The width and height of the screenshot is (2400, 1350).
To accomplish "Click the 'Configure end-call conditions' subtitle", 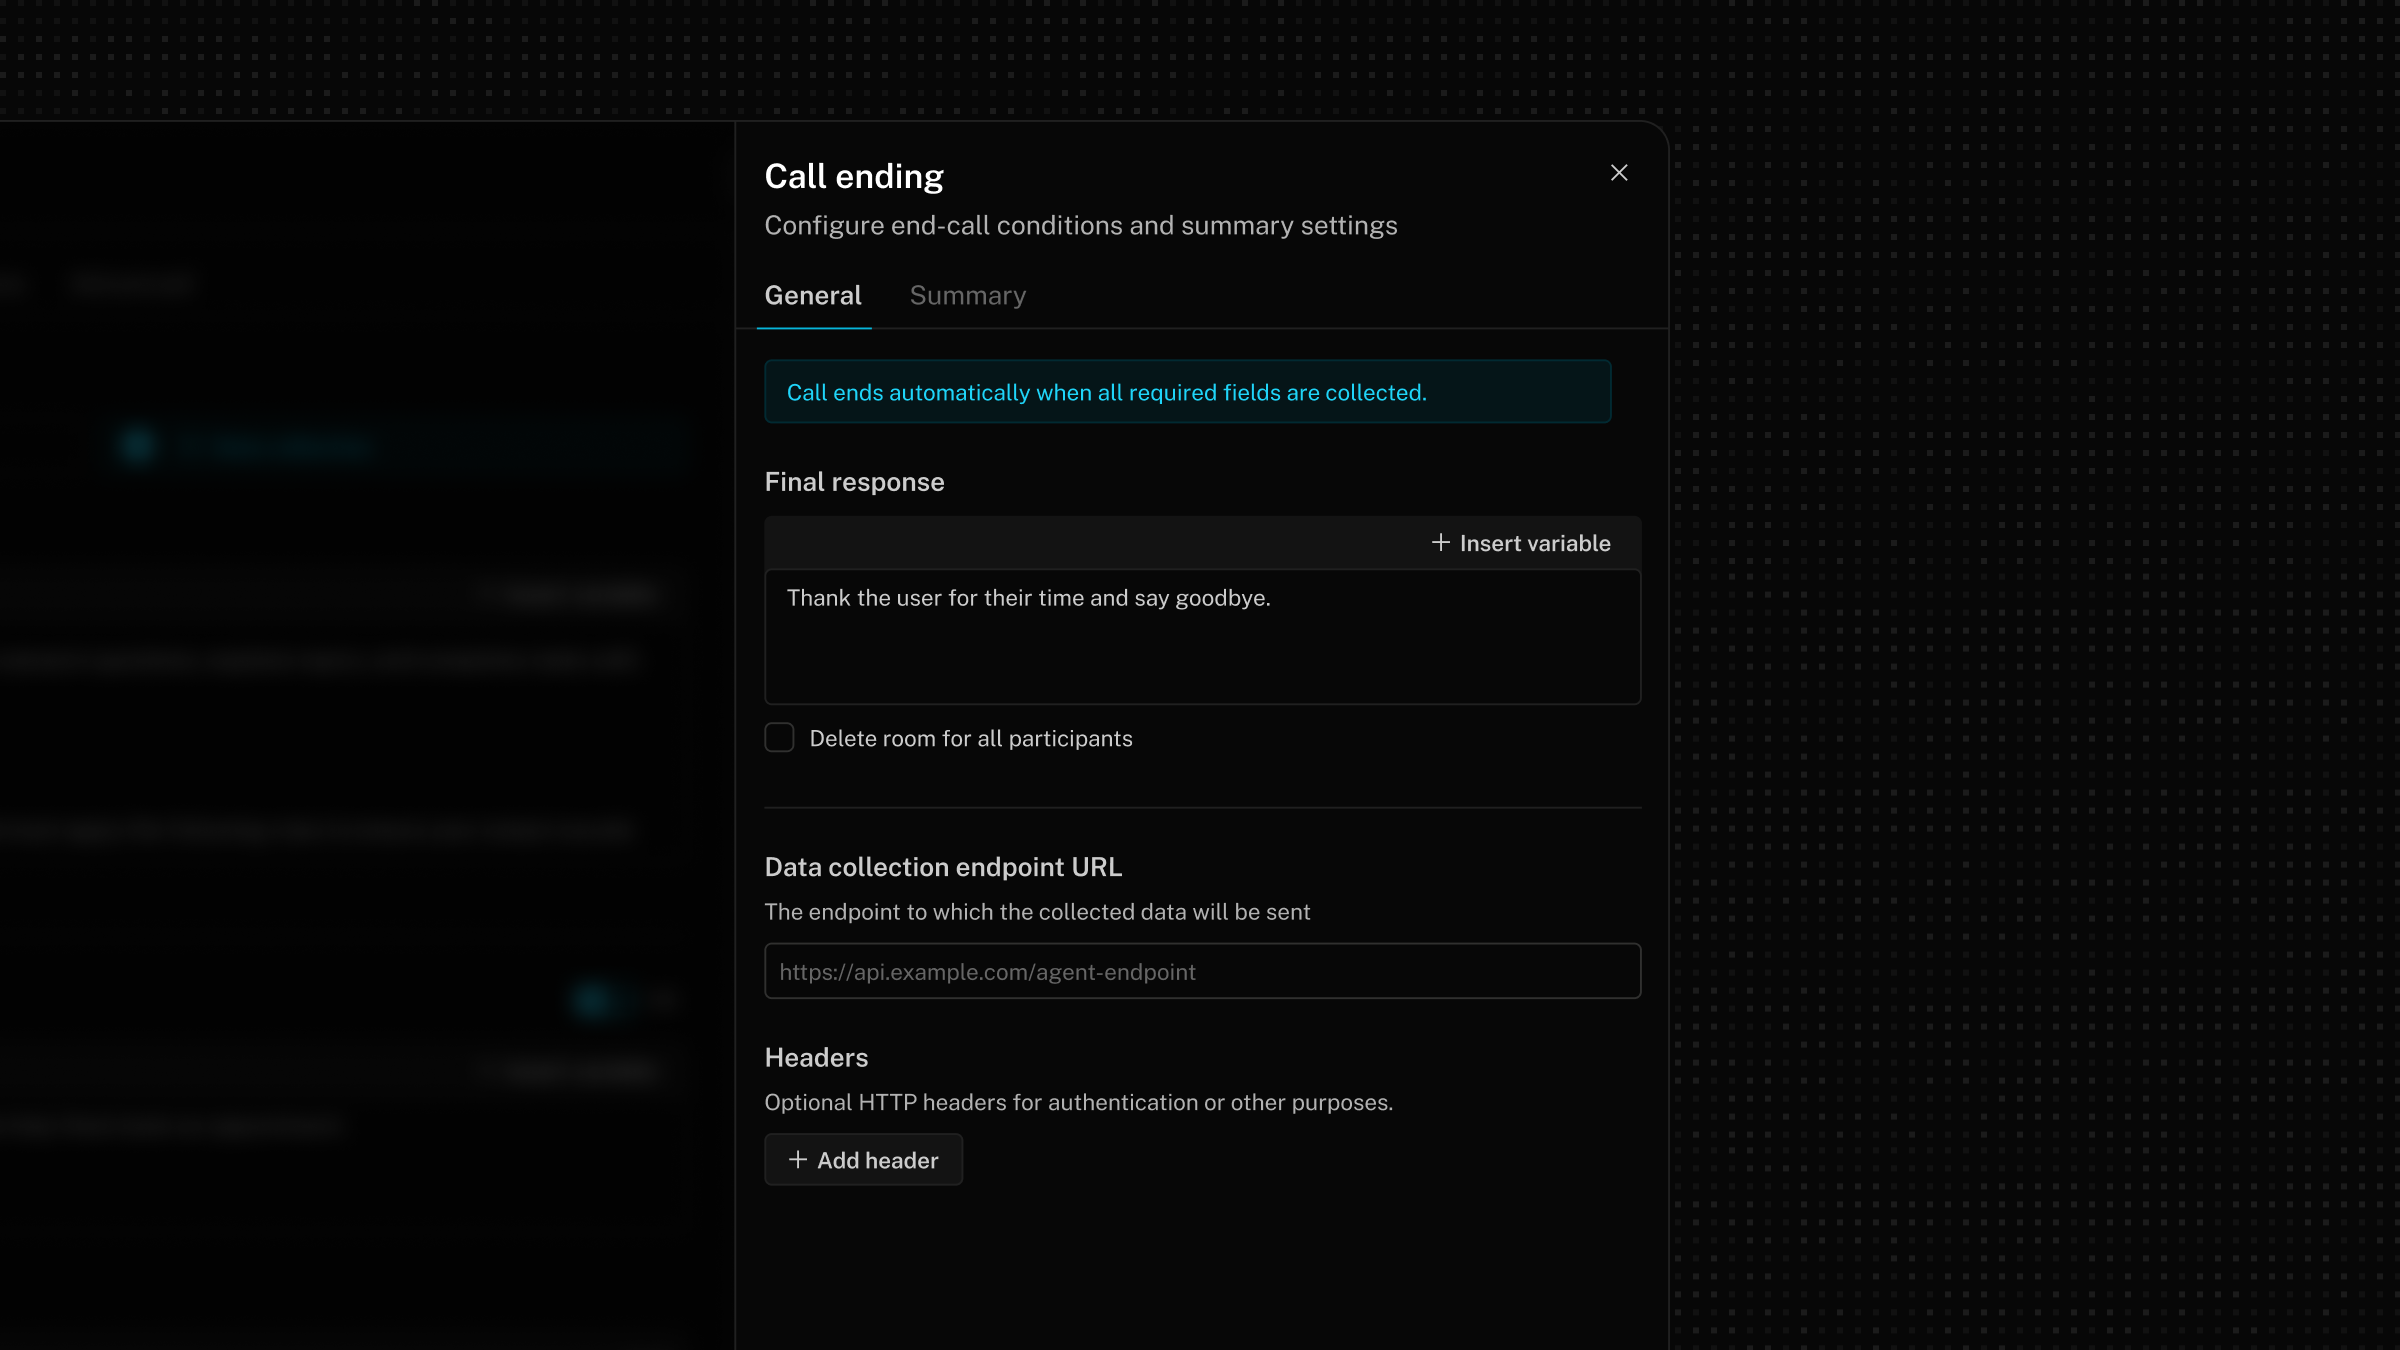I will 1080,226.
